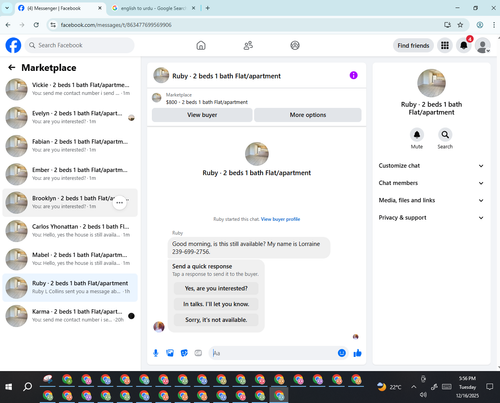
Task: Open the notifications bell
Action: click(464, 45)
